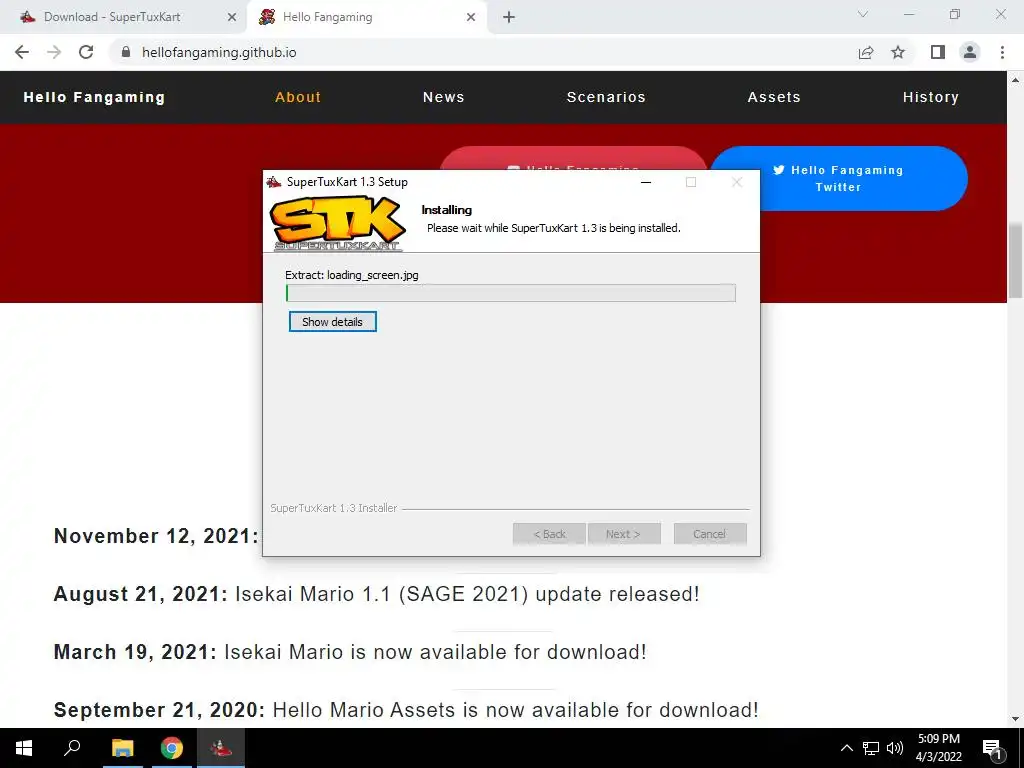Close the Hello Fangaming tab
1024x768 pixels.
tap(471, 18)
